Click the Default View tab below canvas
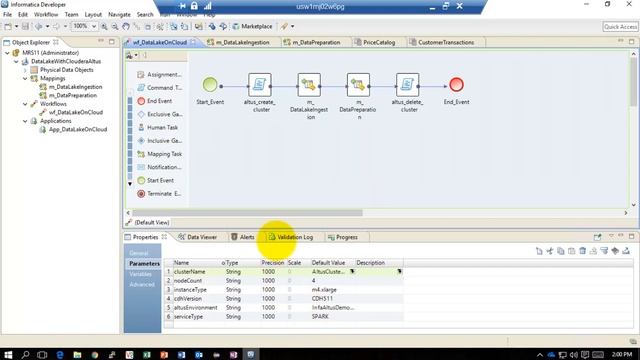Screen dimensions: 640x360 pyautogui.click(x=148, y=222)
